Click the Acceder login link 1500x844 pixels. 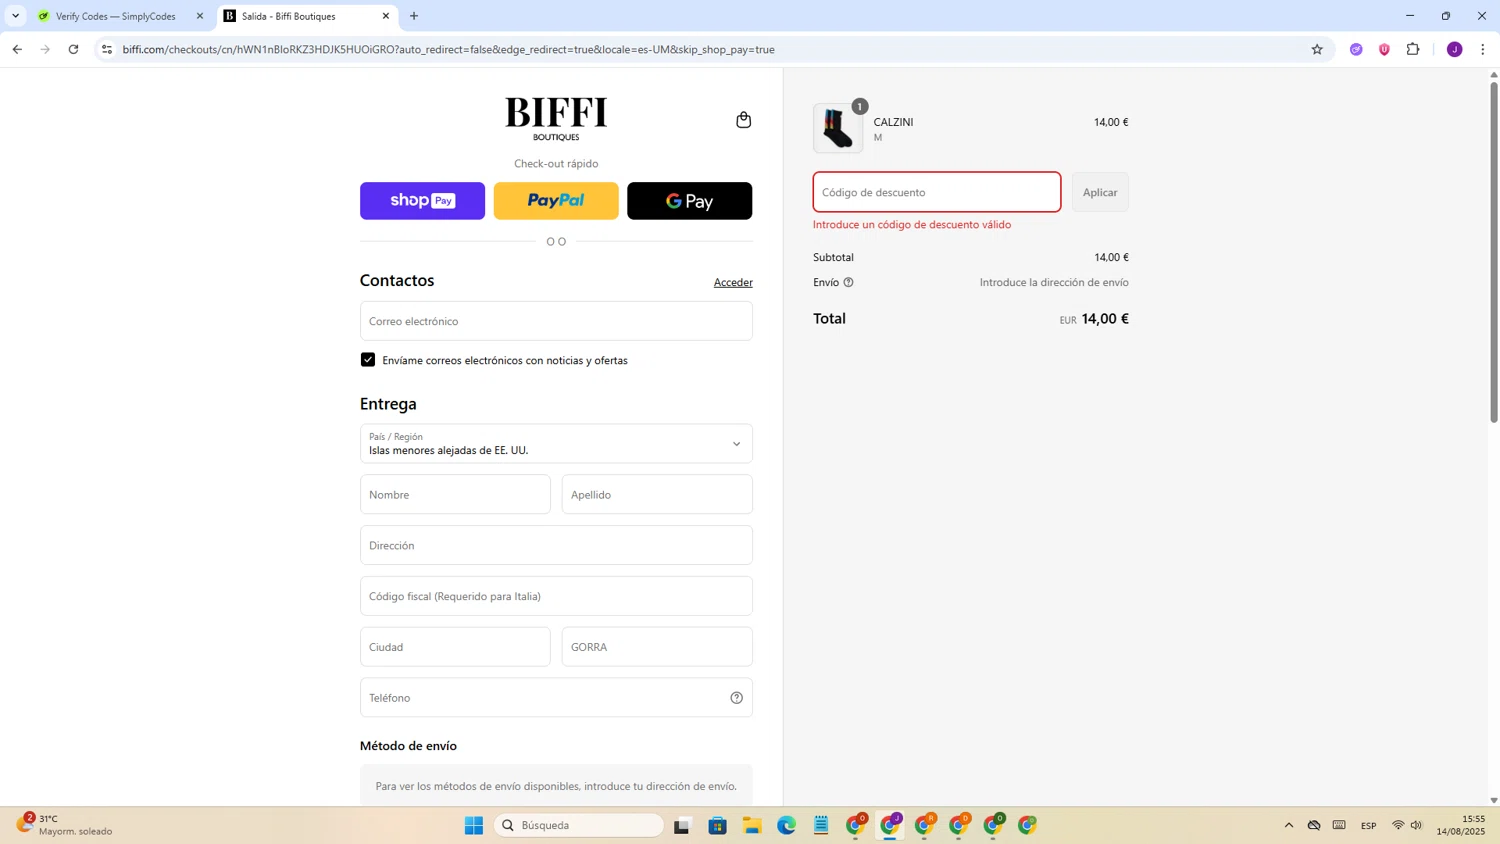pyautogui.click(x=733, y=283)
